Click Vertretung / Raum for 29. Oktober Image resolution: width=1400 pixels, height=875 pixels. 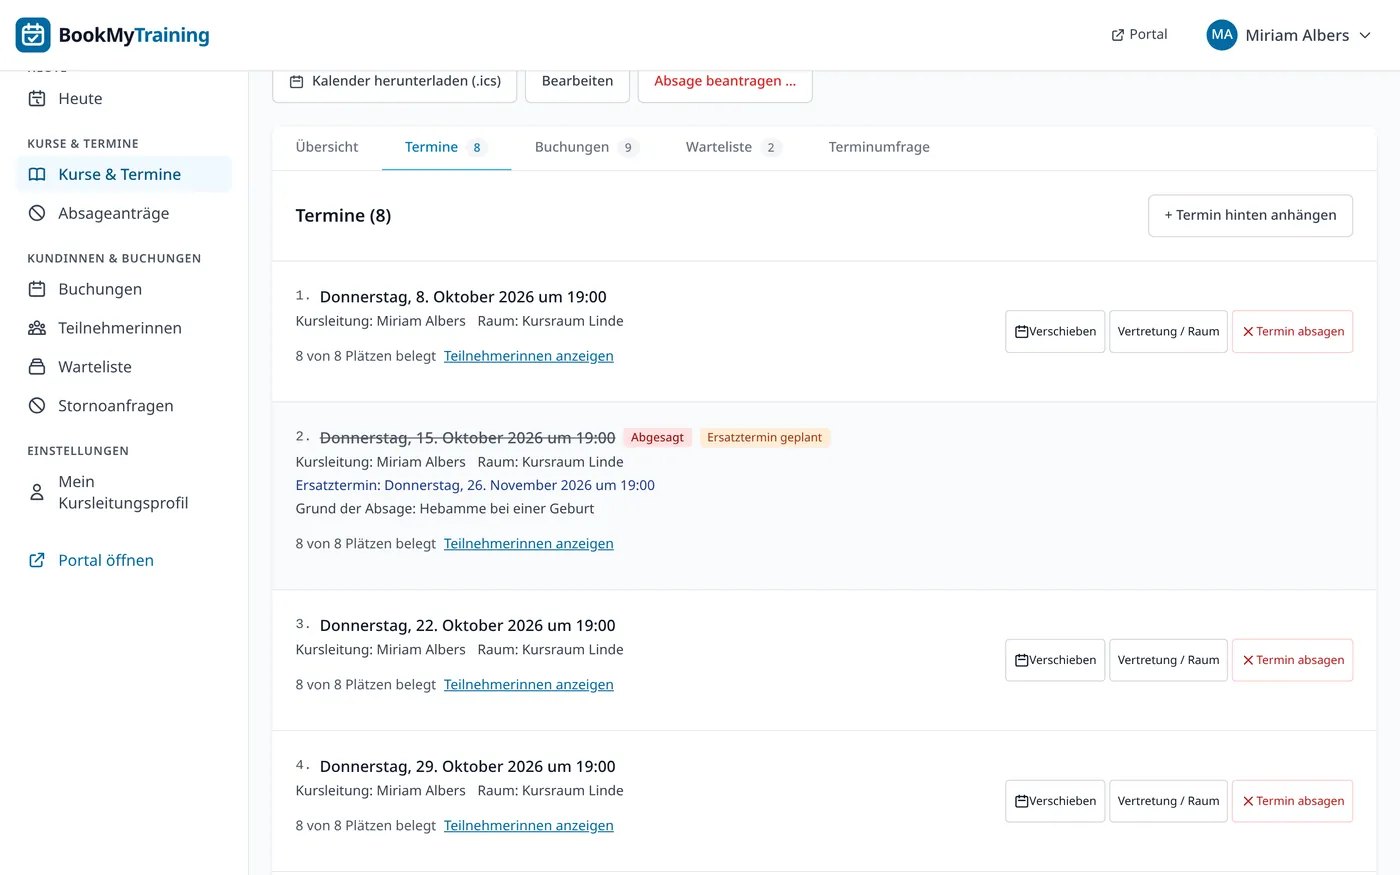pos(1168,802)
